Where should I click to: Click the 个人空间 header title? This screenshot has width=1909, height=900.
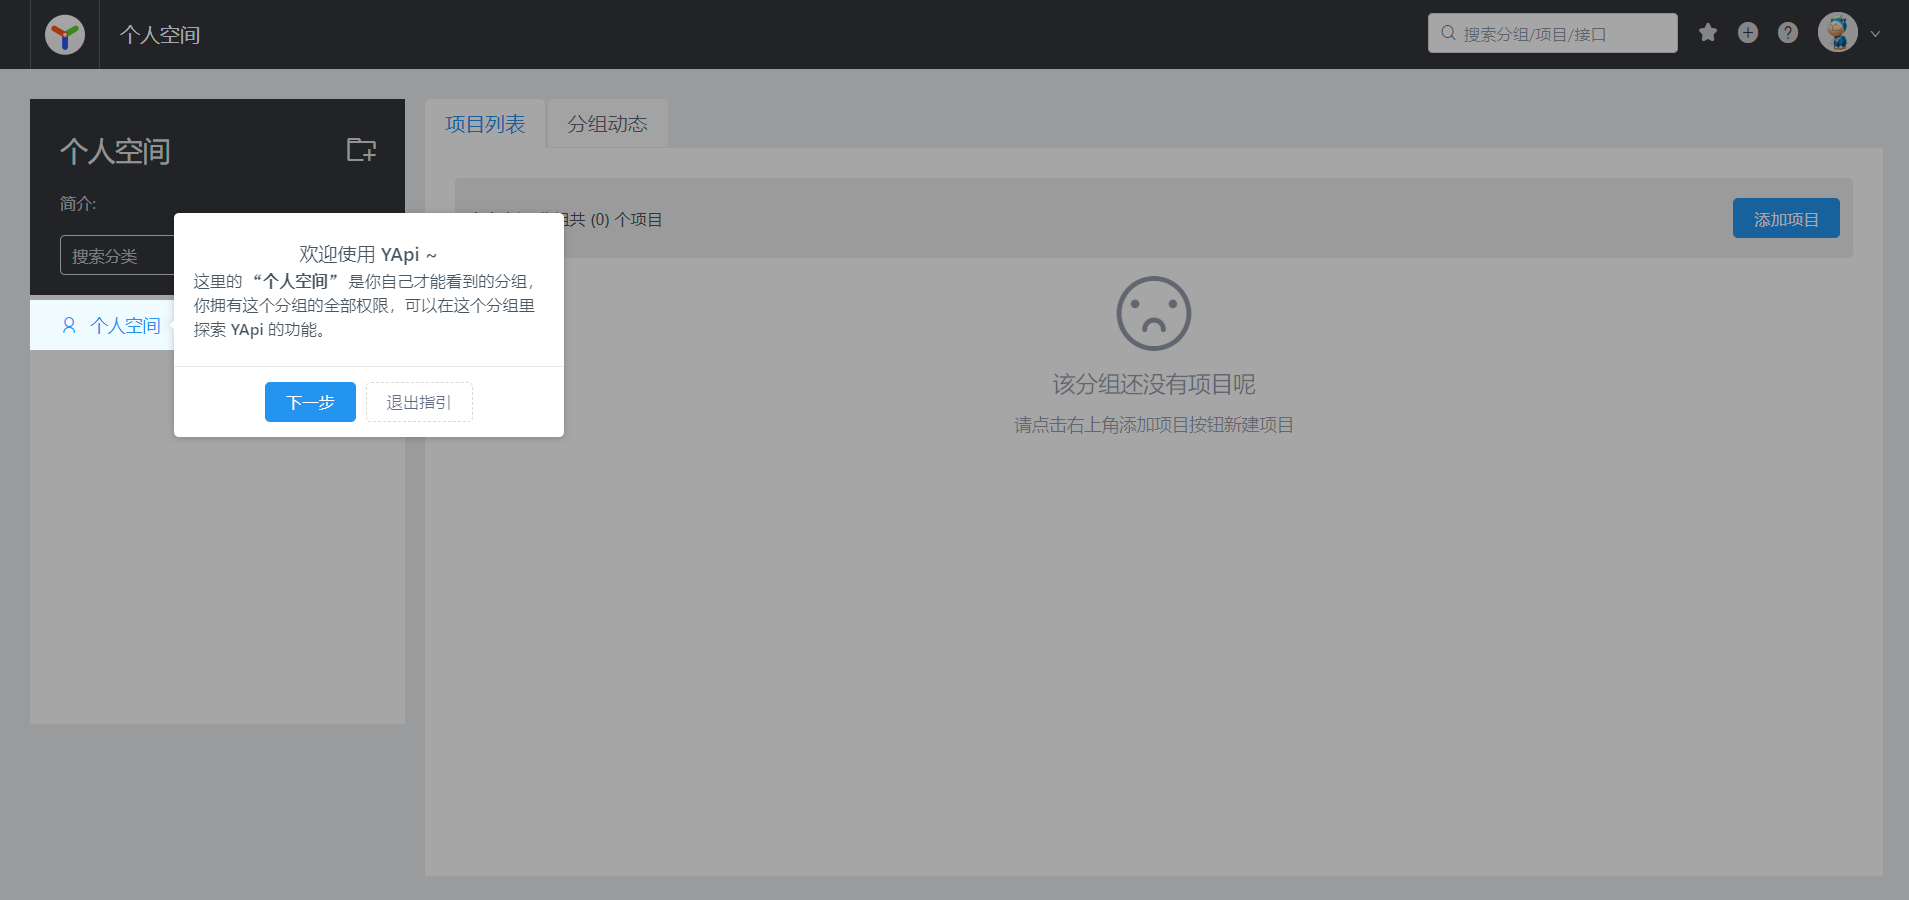point(160,35)
